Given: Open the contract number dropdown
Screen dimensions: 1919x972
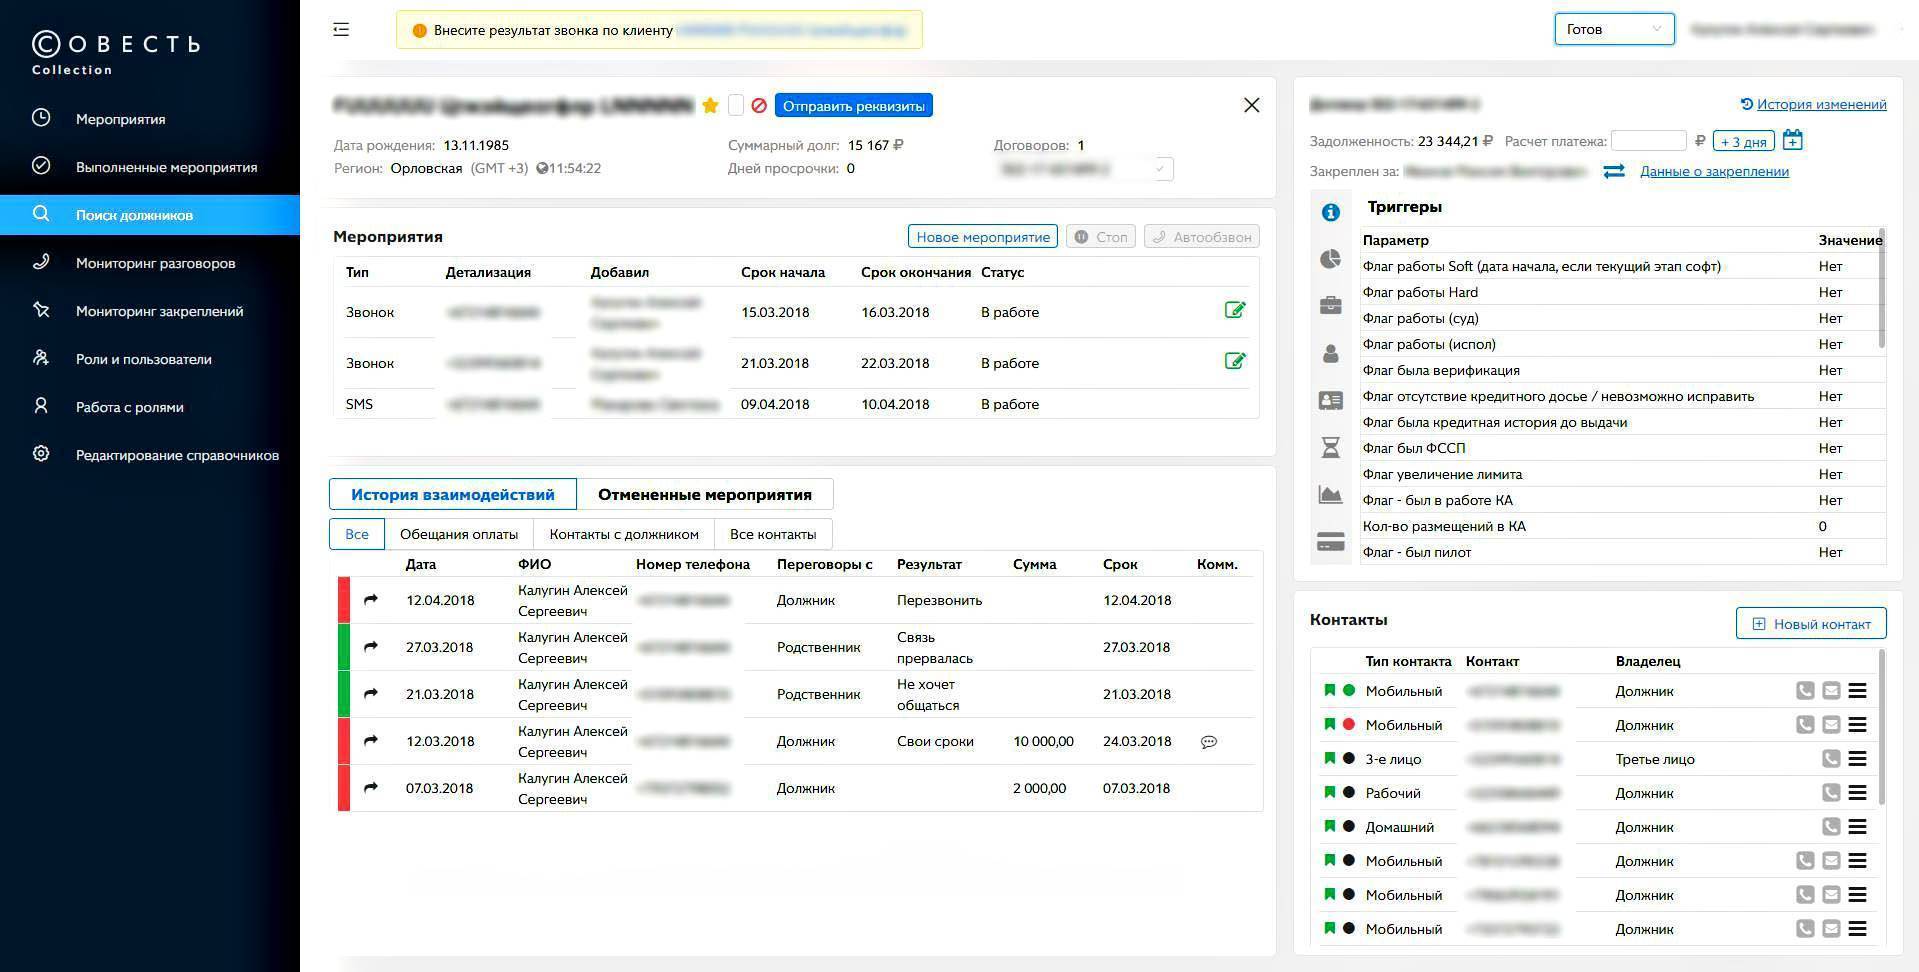Looking at the screenshot, I should (1085, 169).
